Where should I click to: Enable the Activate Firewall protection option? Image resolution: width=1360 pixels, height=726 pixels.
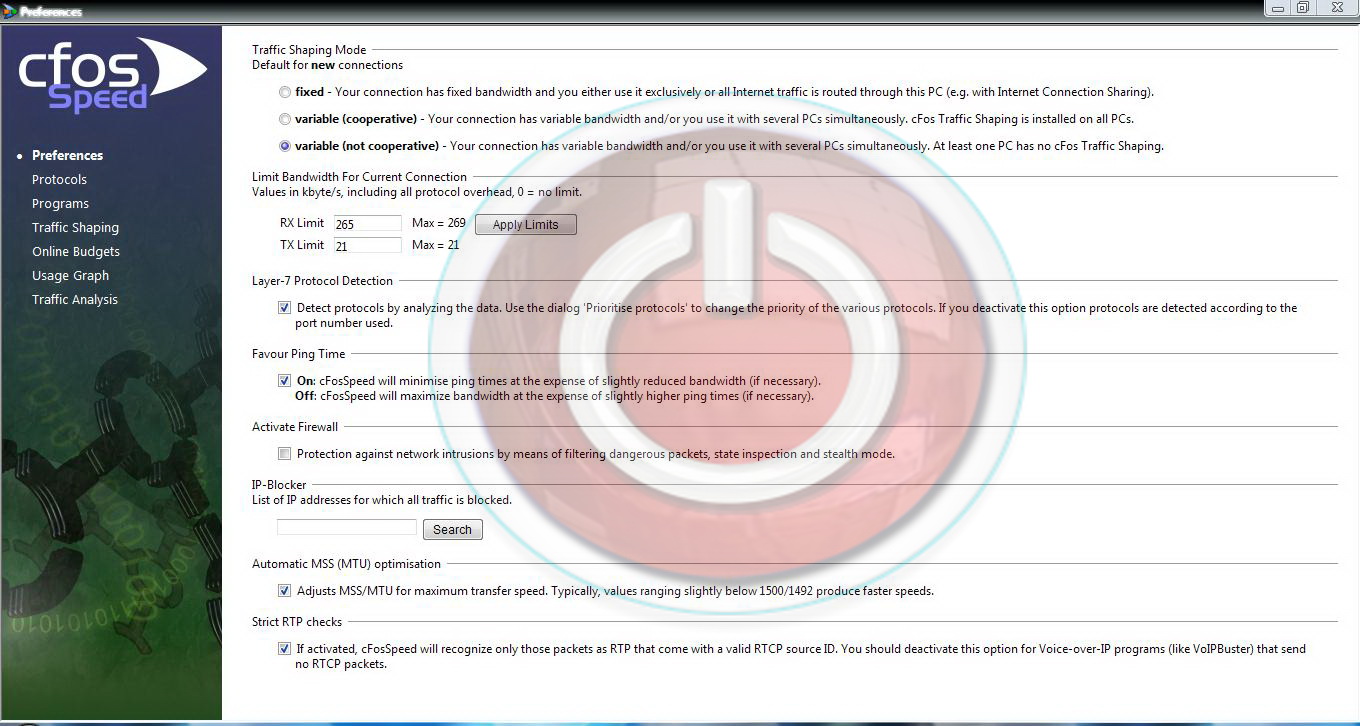tap(284, 453)
